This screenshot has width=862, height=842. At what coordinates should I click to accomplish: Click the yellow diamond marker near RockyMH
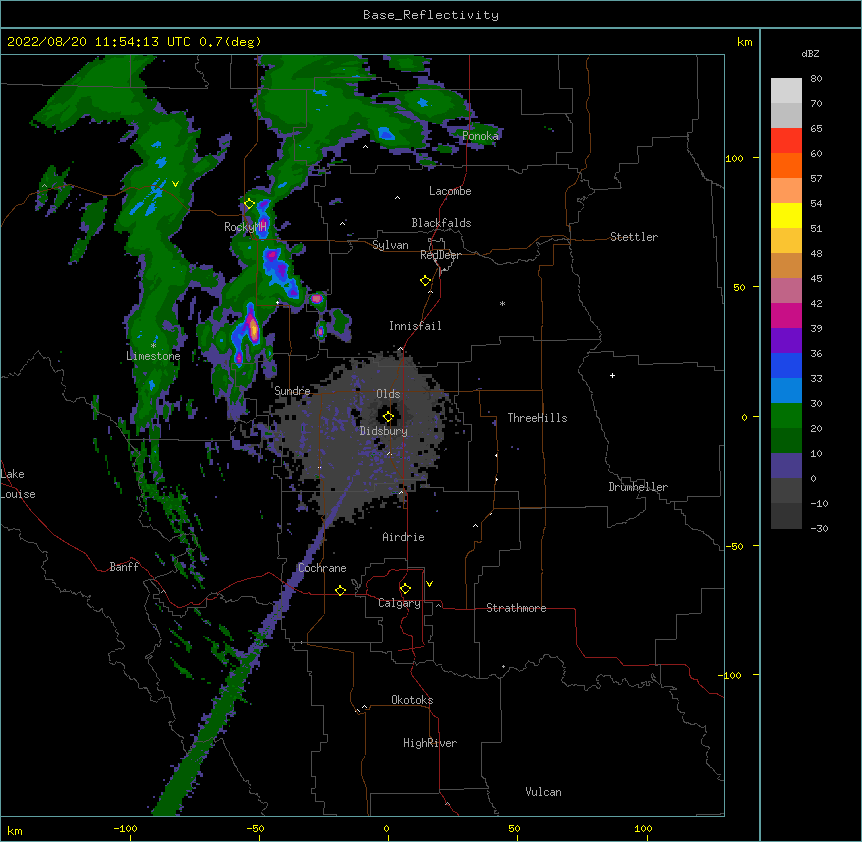(249, 204)
